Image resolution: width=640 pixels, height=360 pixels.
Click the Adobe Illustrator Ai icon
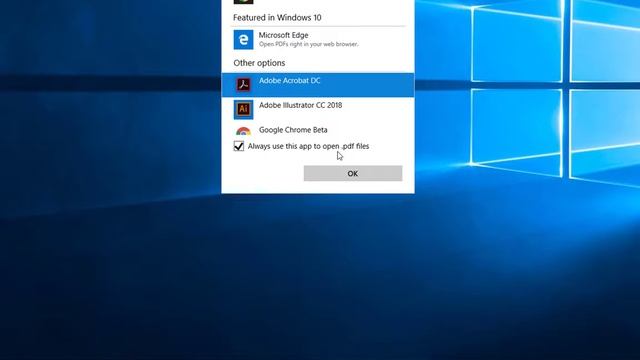coord(243,109)
